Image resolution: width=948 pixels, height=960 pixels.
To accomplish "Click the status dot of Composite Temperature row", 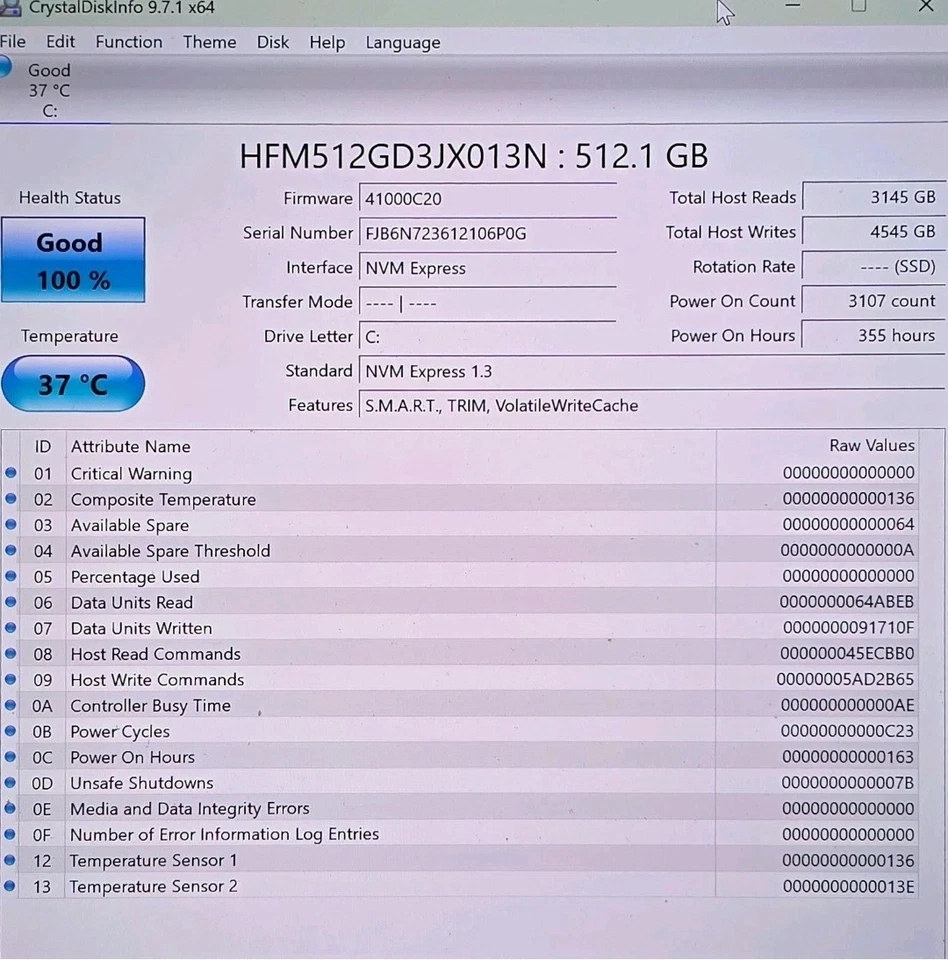I will tap(10, 498).
